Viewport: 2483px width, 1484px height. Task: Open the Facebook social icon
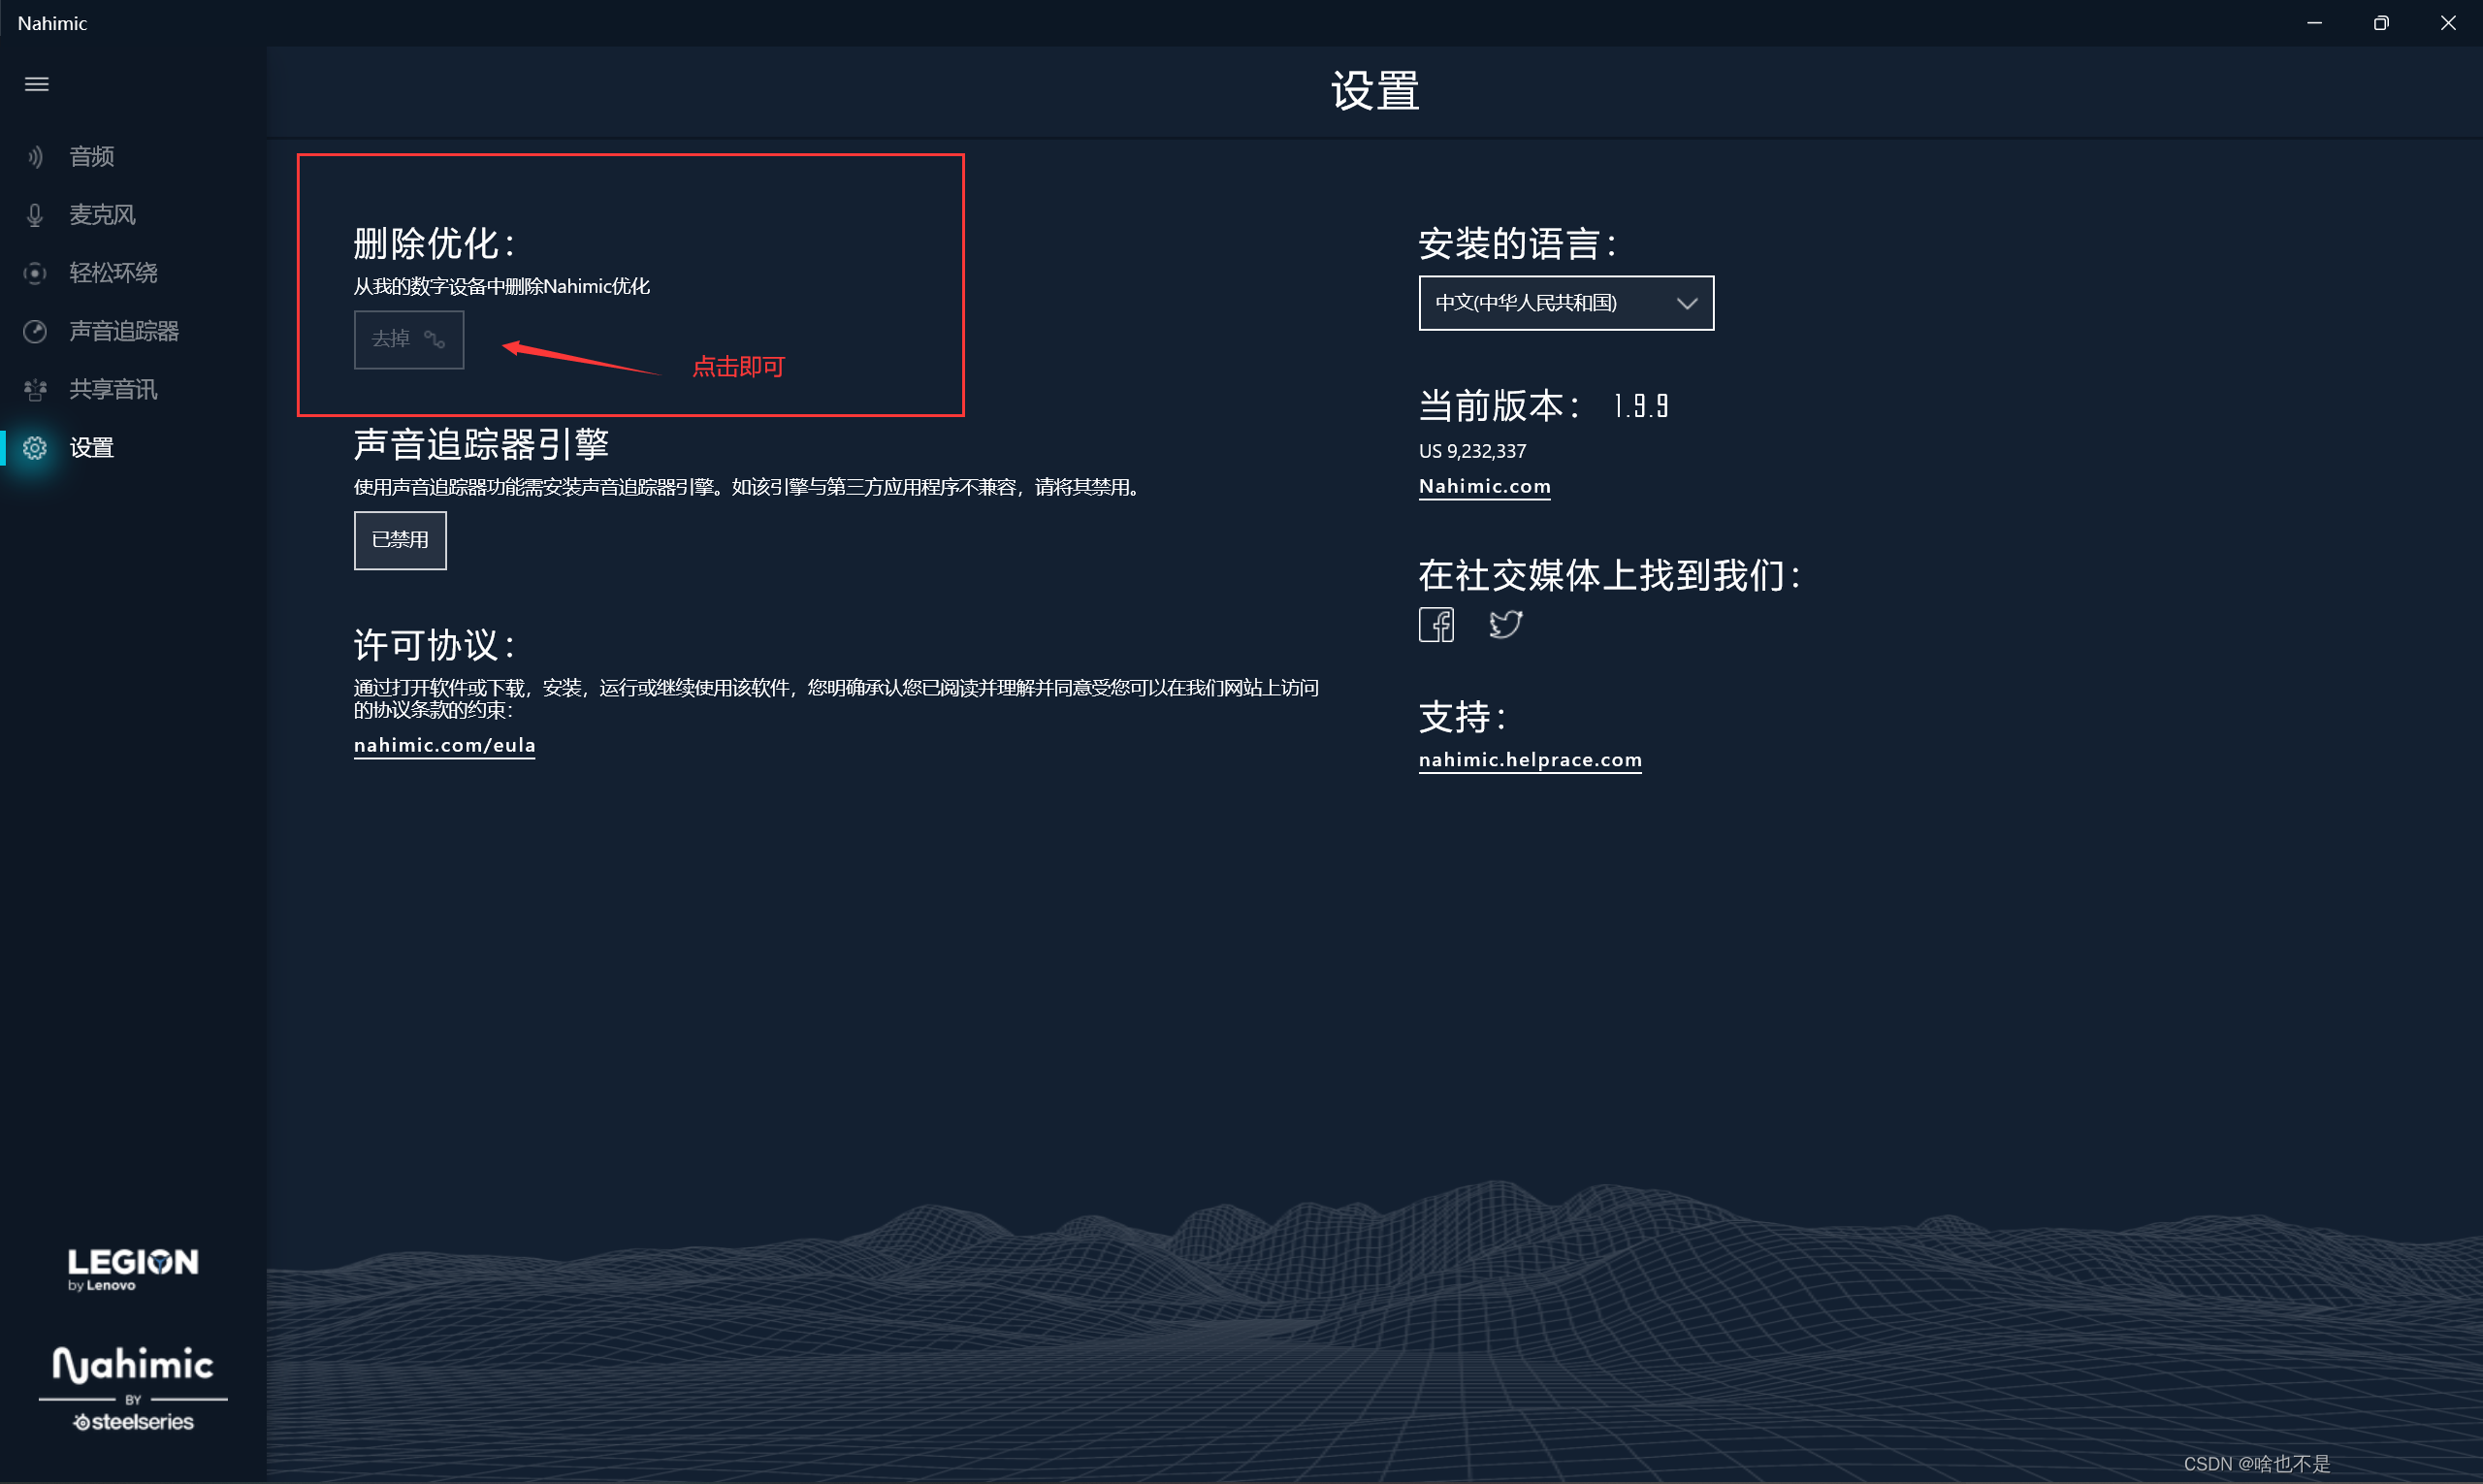pyautogui.click(x=1436, y=625)
